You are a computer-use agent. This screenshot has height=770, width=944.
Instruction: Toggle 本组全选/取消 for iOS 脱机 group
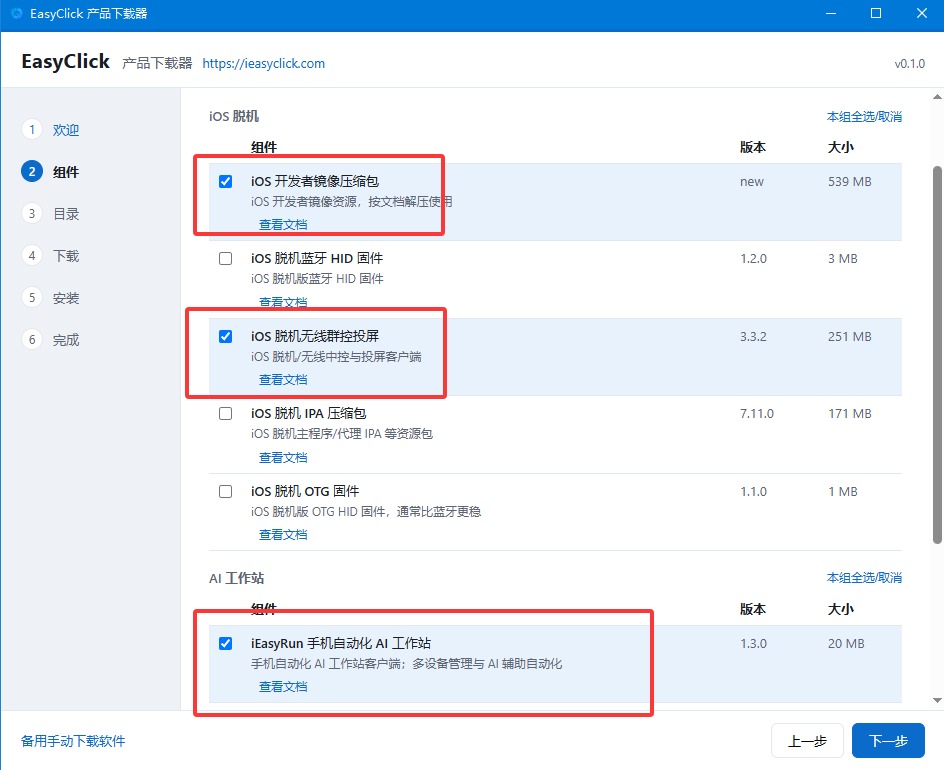(x=864, y=116)
